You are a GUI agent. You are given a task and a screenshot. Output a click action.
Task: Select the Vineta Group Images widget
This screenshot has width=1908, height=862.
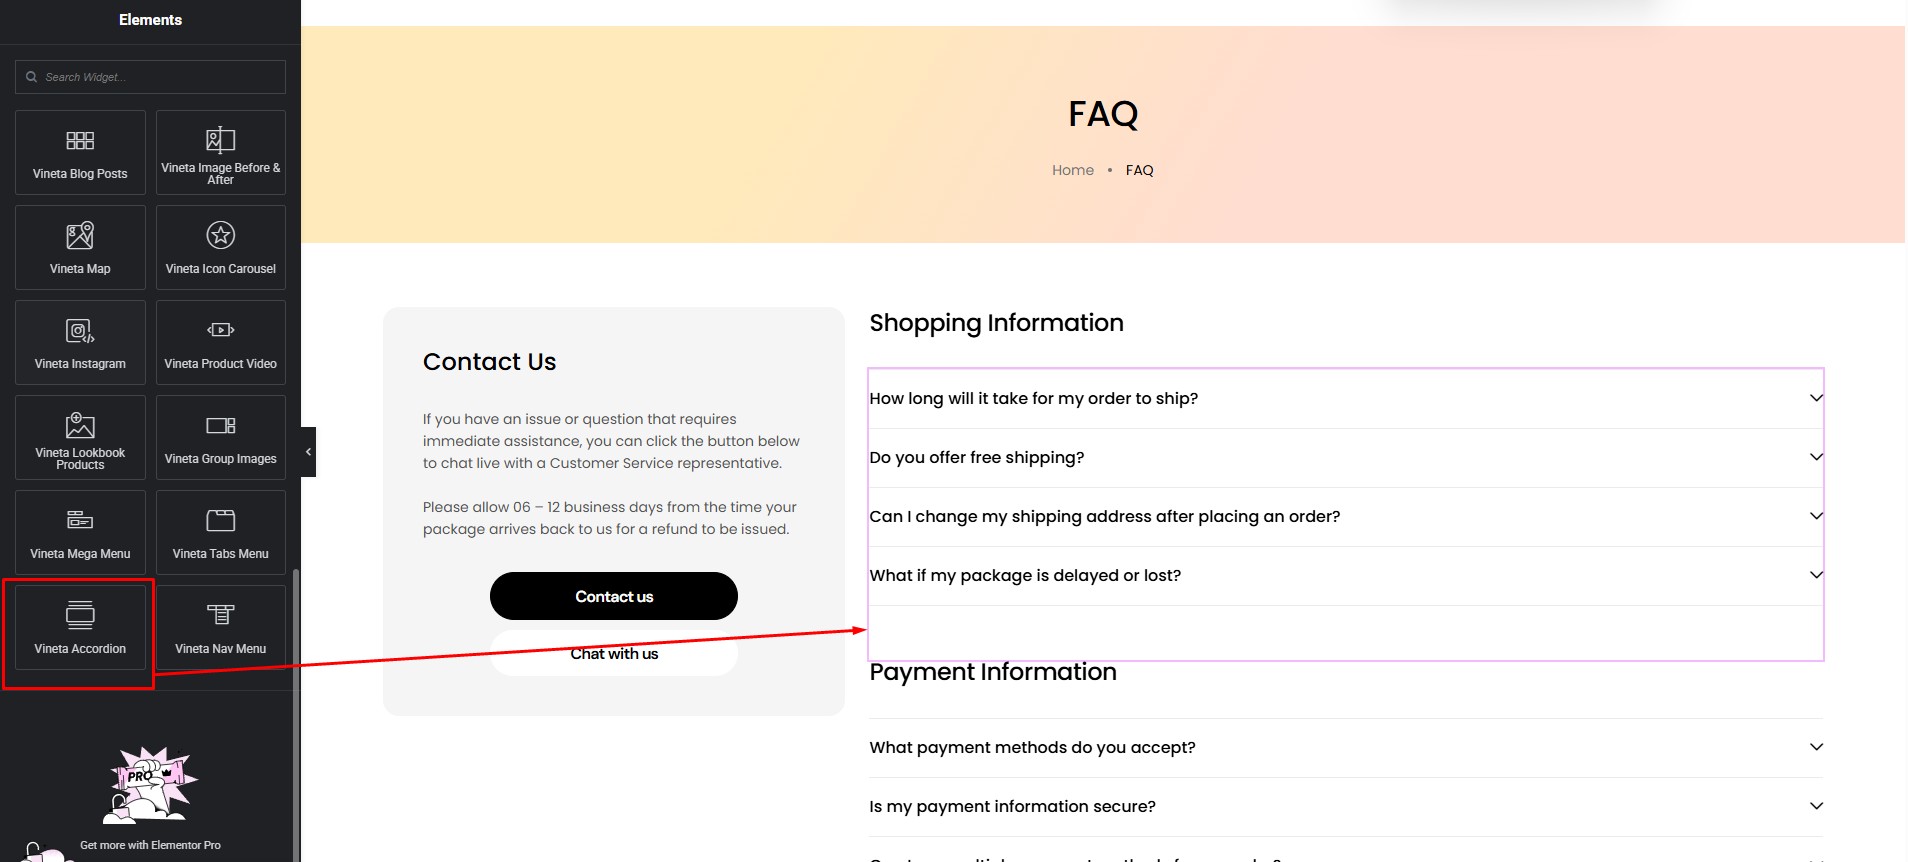221,437
